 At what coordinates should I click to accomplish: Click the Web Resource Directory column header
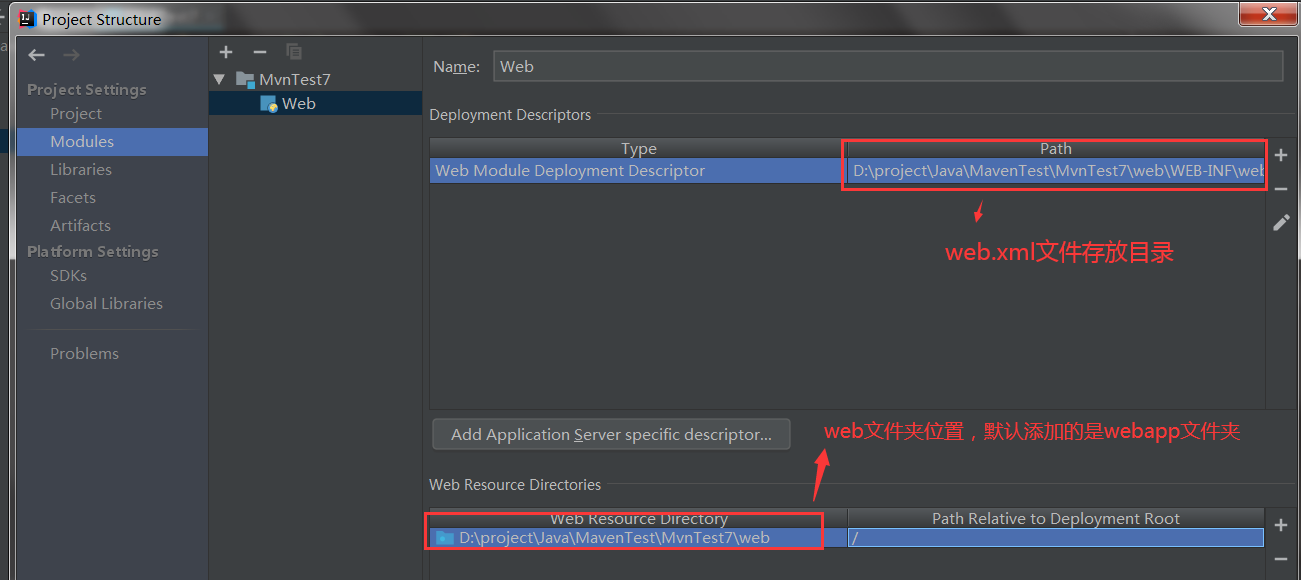tap(638, 518)
